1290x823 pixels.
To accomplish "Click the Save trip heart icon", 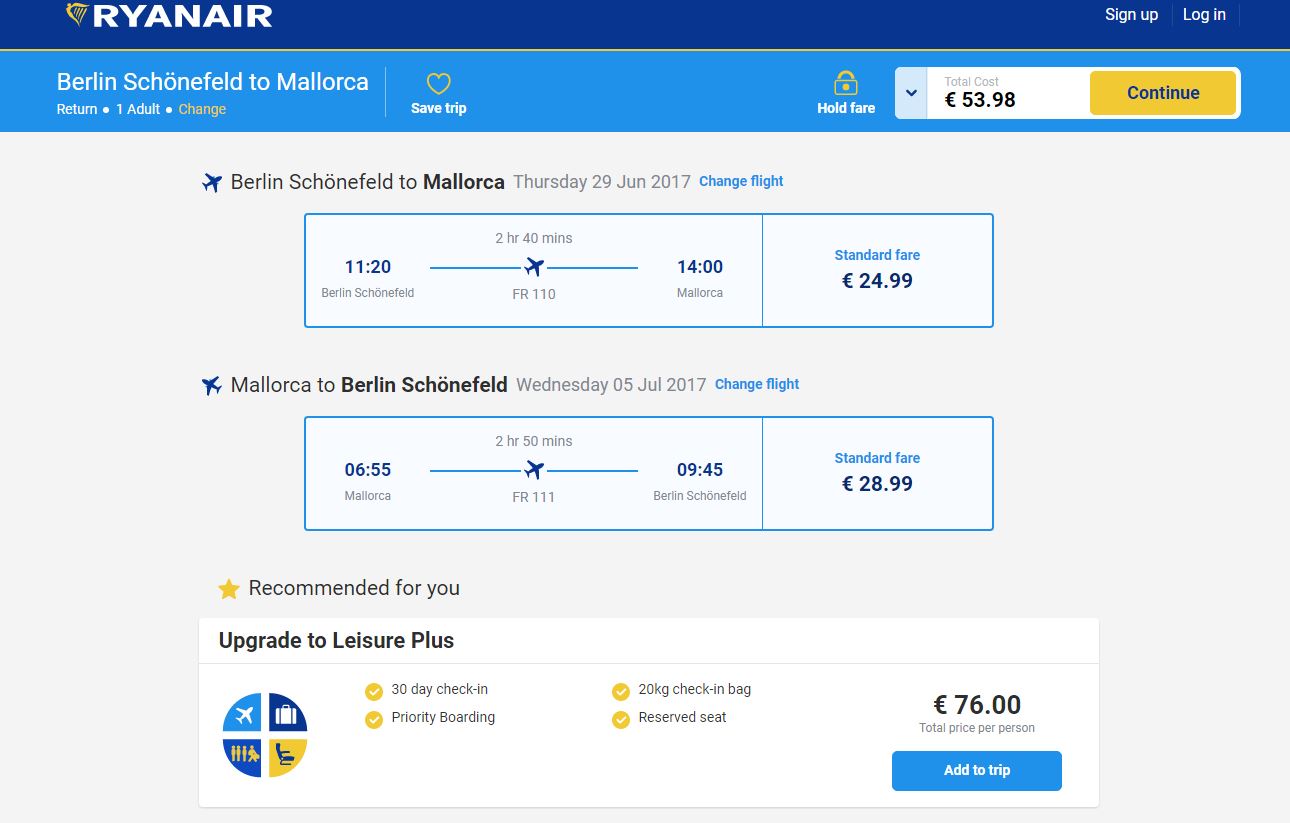I will (439, 83).
